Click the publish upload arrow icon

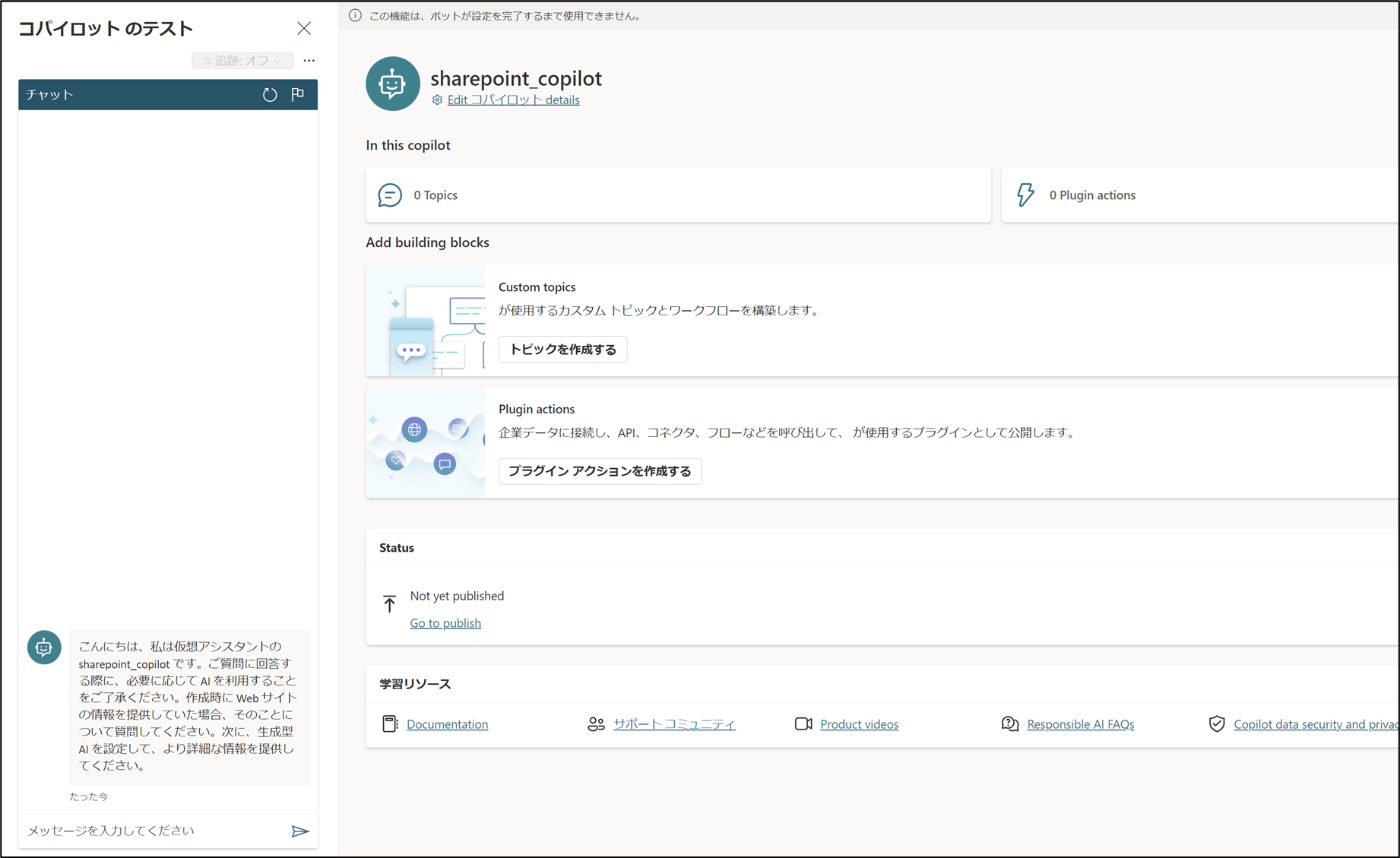point(390,604)
